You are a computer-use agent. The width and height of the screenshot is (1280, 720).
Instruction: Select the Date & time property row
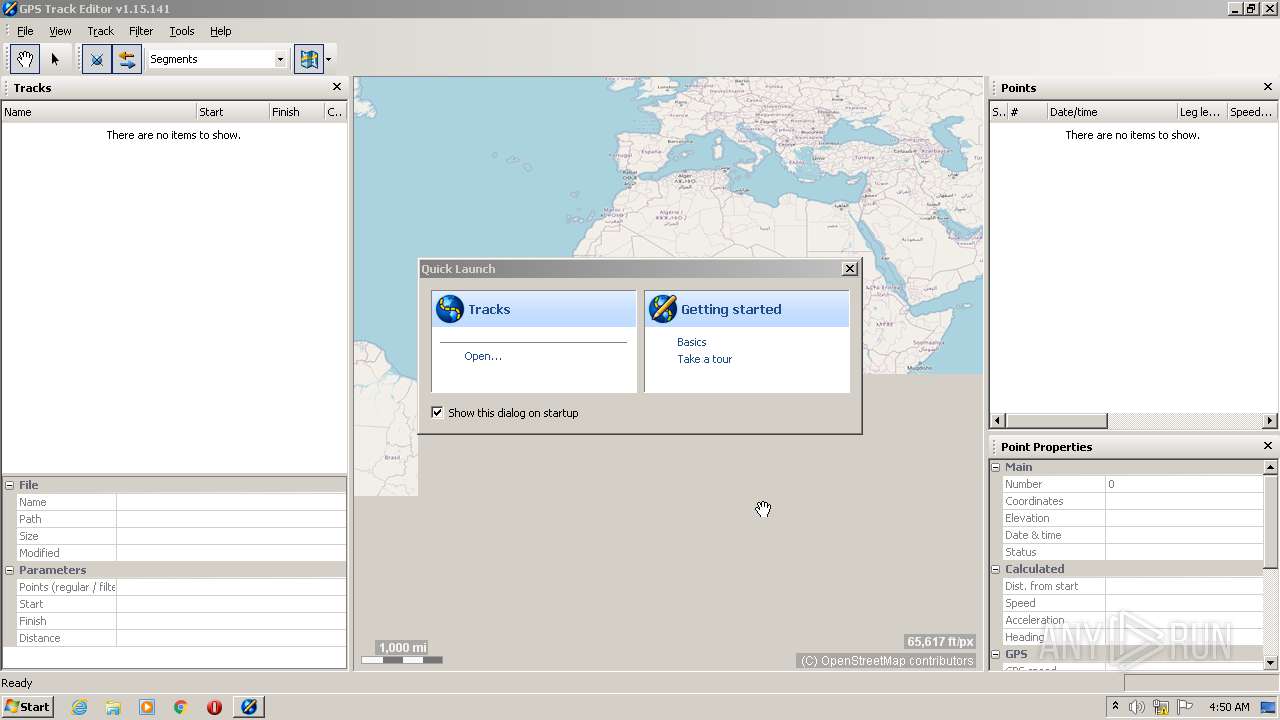(1133, 535)
